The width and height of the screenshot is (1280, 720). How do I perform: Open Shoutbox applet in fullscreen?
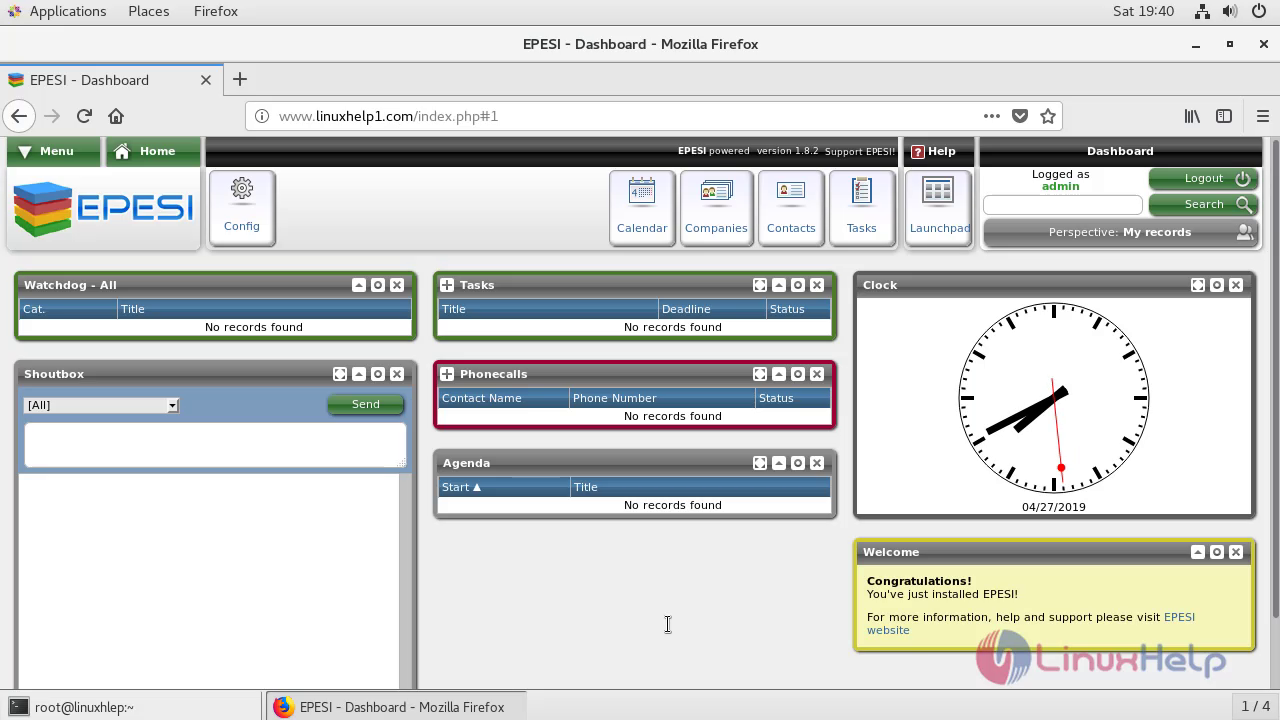[340, 374]
